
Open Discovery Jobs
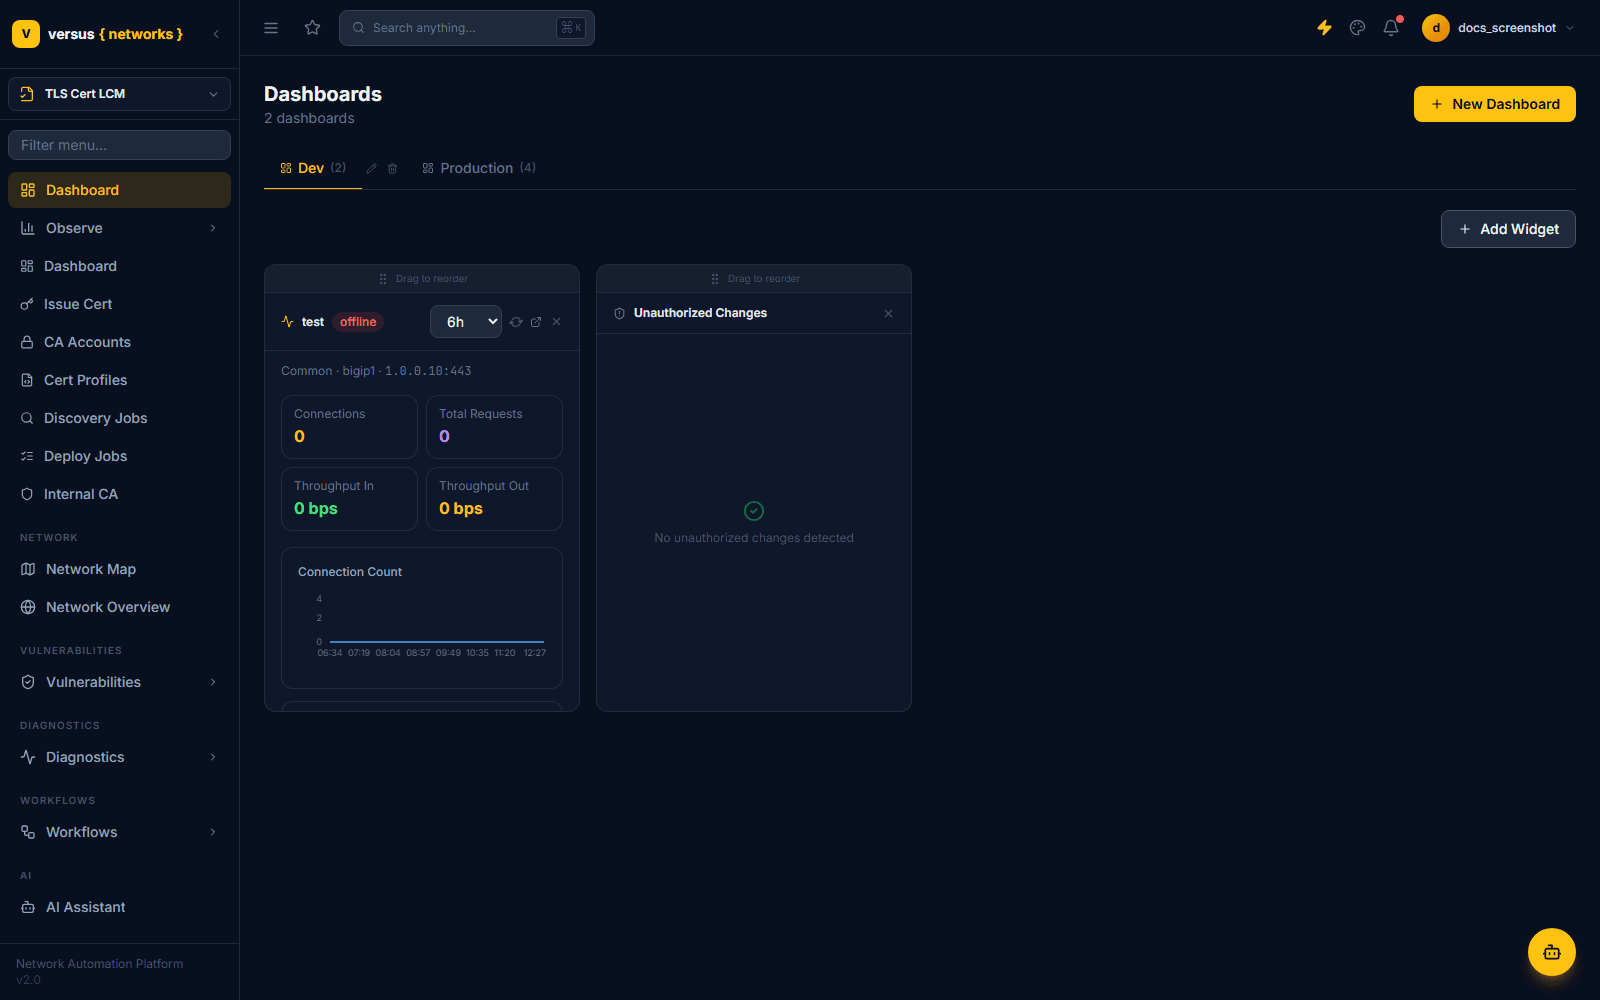click(119, 418)
